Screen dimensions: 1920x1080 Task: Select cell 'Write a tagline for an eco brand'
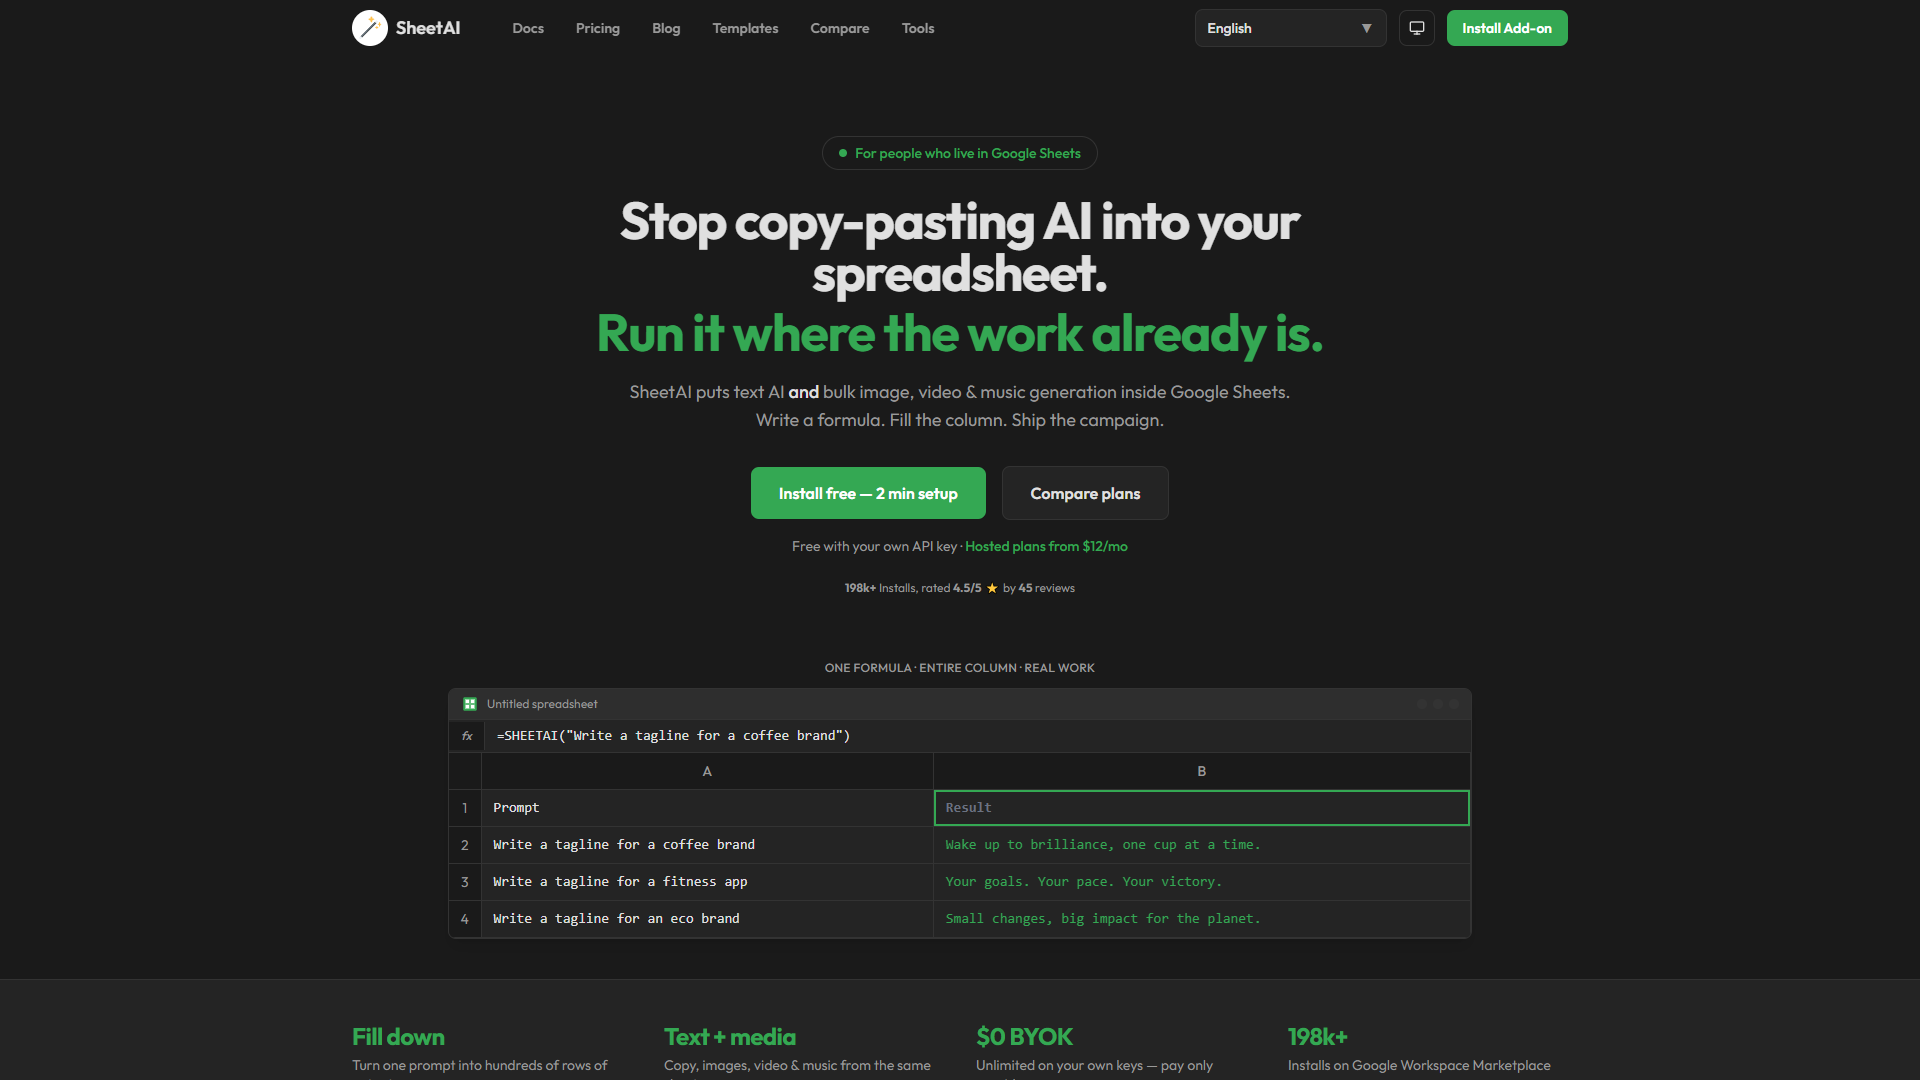[707, 919]
